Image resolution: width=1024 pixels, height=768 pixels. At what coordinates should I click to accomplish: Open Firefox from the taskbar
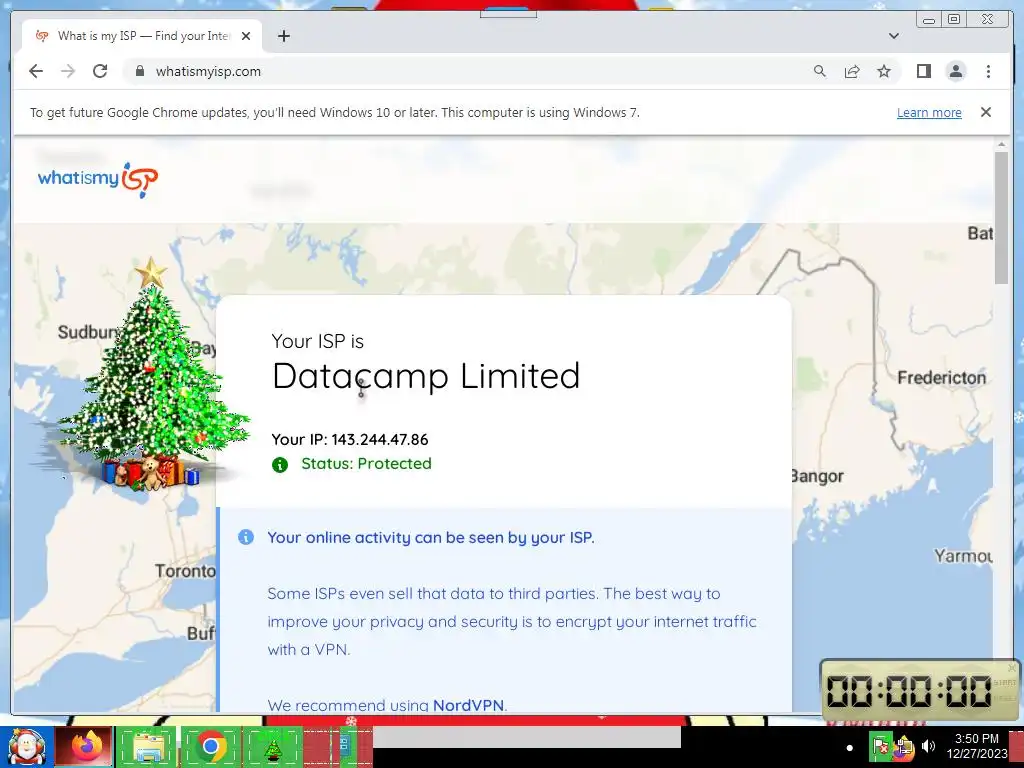85,746
